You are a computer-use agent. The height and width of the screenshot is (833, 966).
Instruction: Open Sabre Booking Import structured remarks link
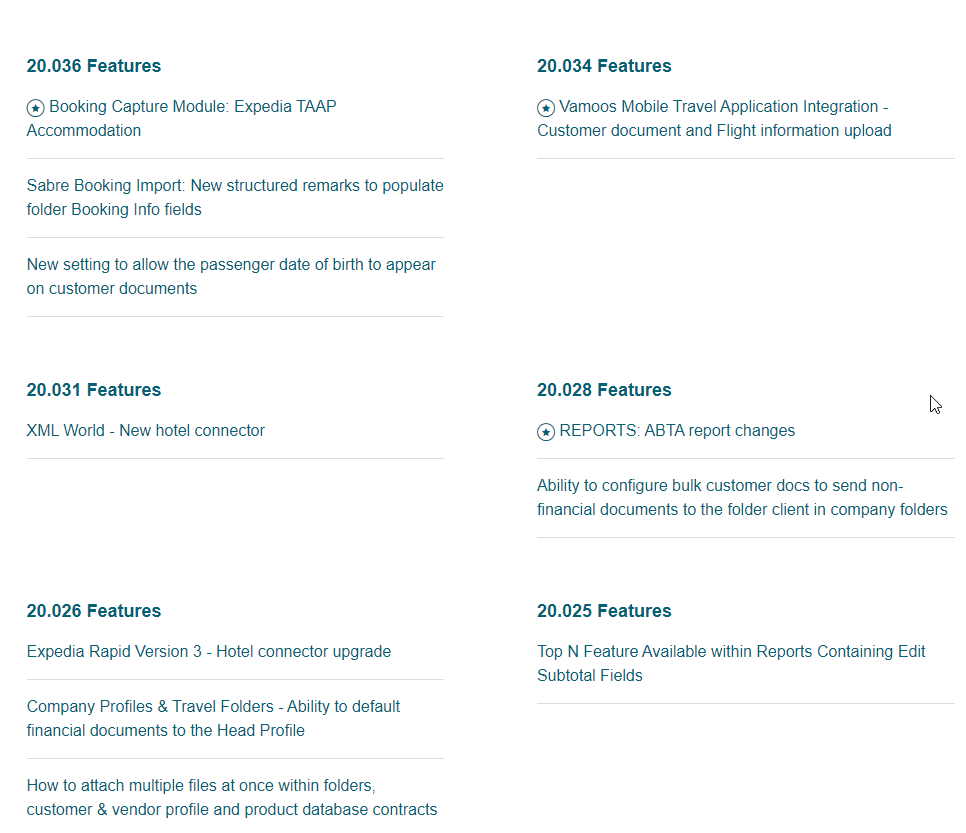coord(235,197)
